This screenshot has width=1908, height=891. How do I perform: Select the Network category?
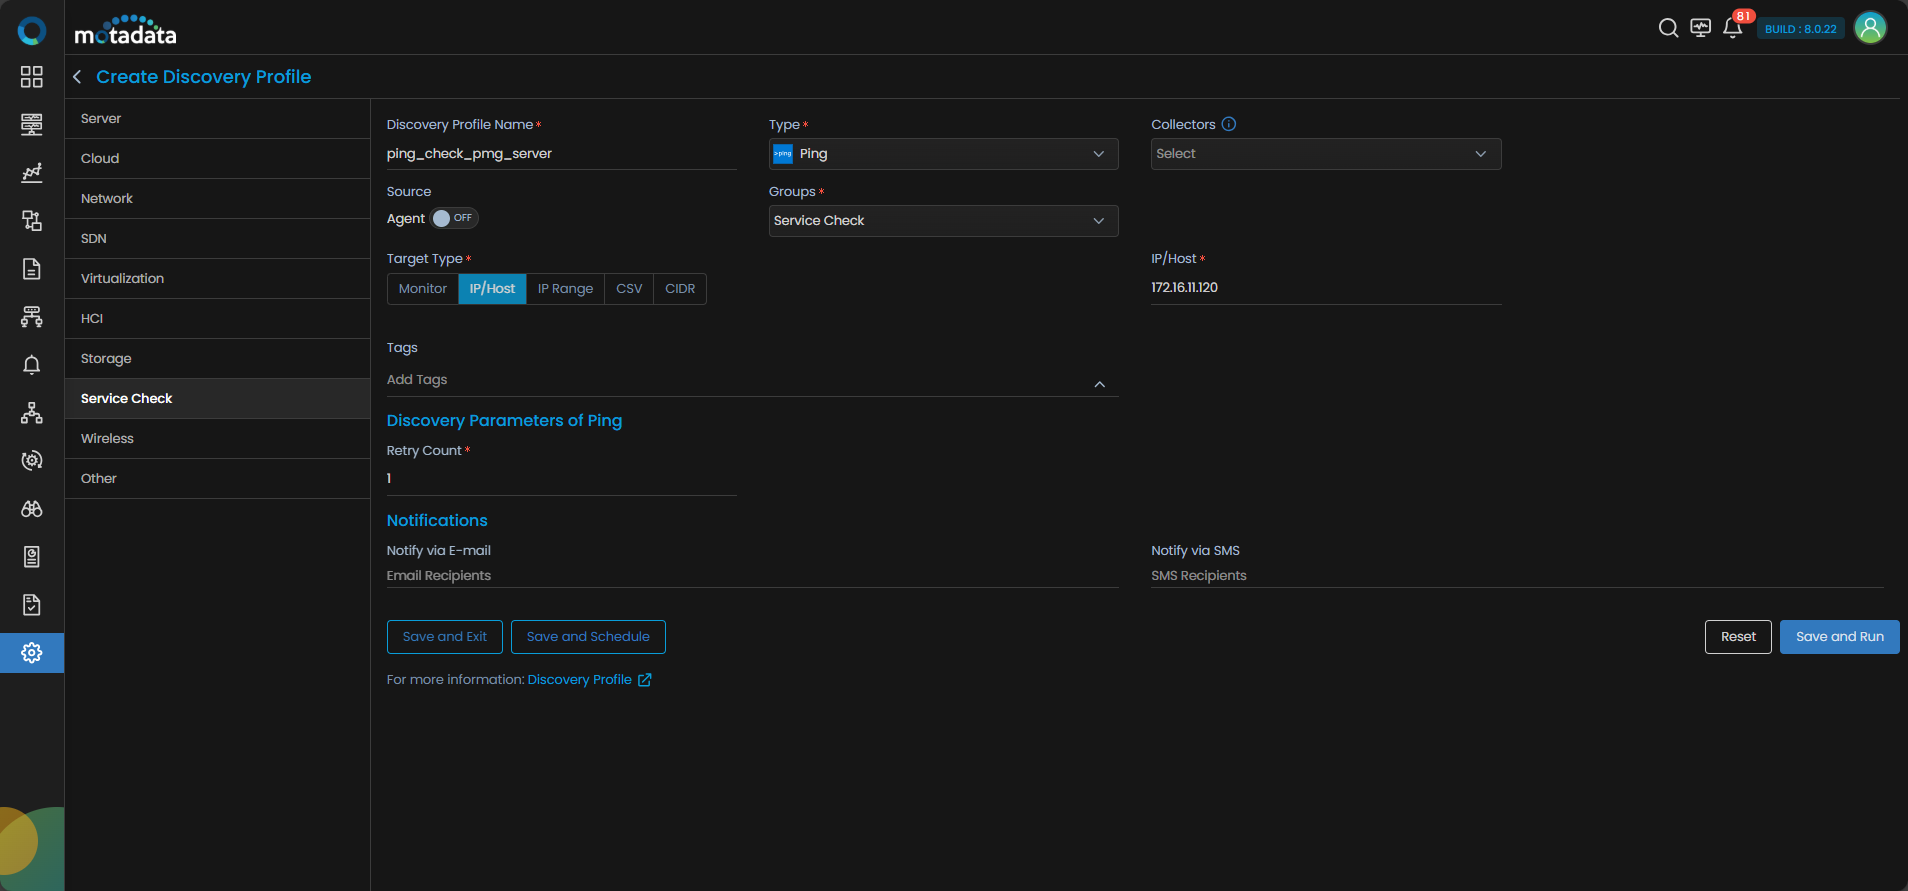pos(107,199)
